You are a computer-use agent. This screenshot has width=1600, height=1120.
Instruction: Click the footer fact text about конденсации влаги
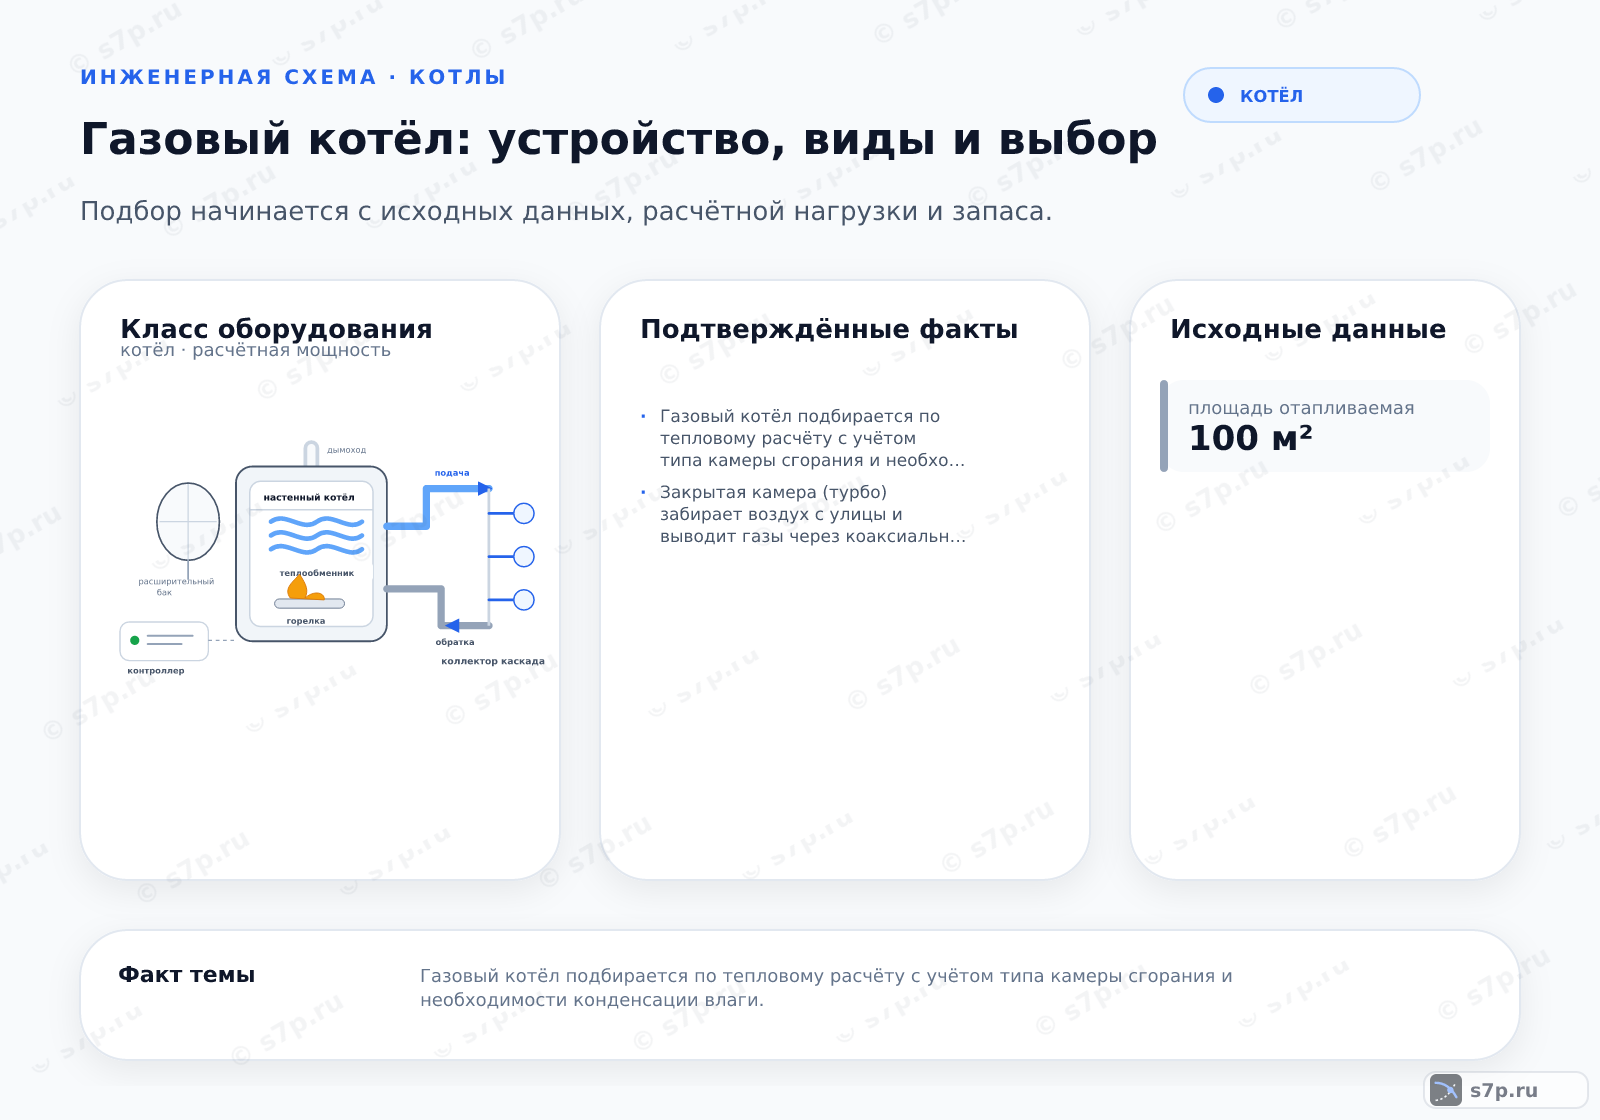[826, 988]
